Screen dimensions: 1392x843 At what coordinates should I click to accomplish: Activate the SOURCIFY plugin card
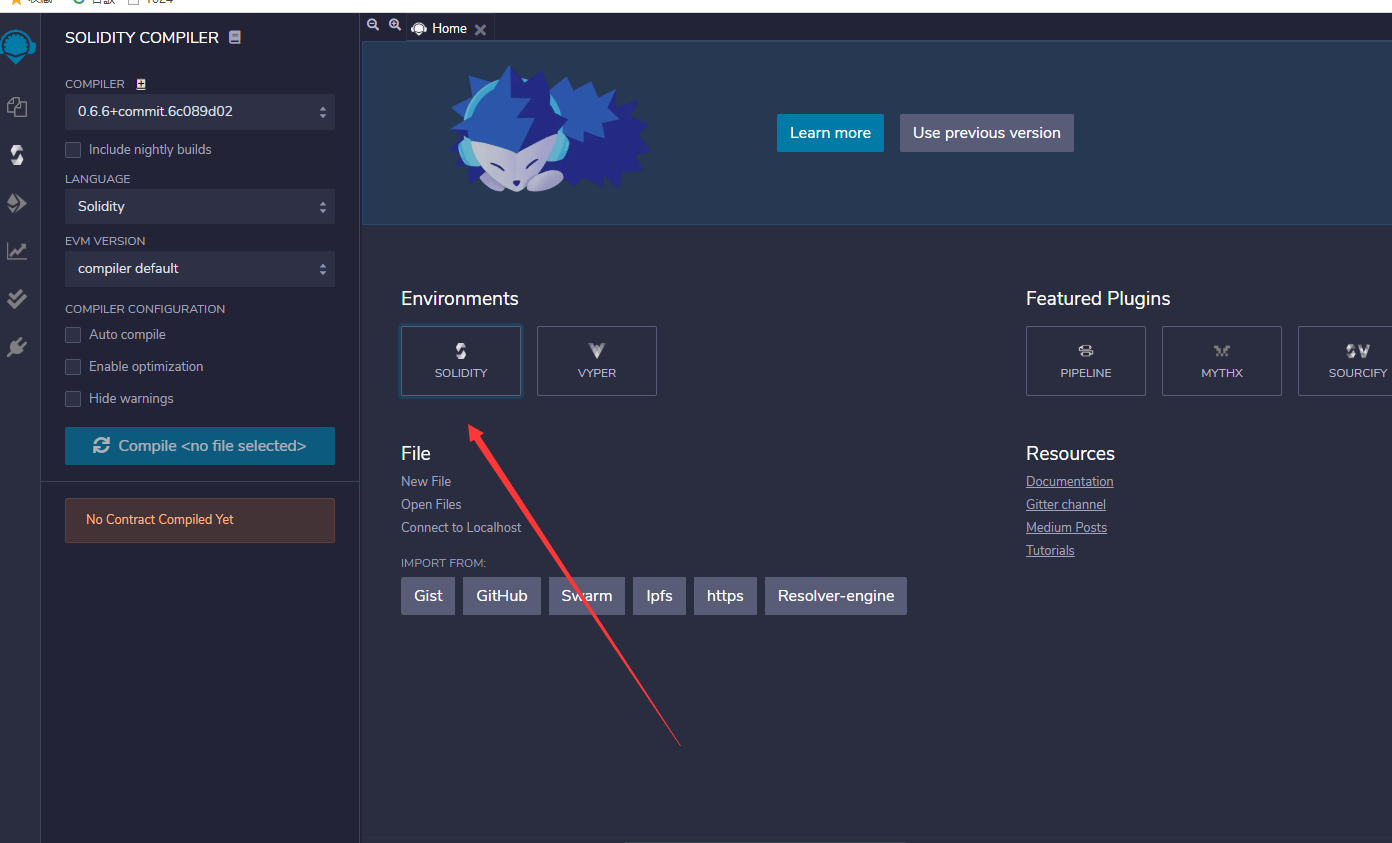tap(1345, 361)
